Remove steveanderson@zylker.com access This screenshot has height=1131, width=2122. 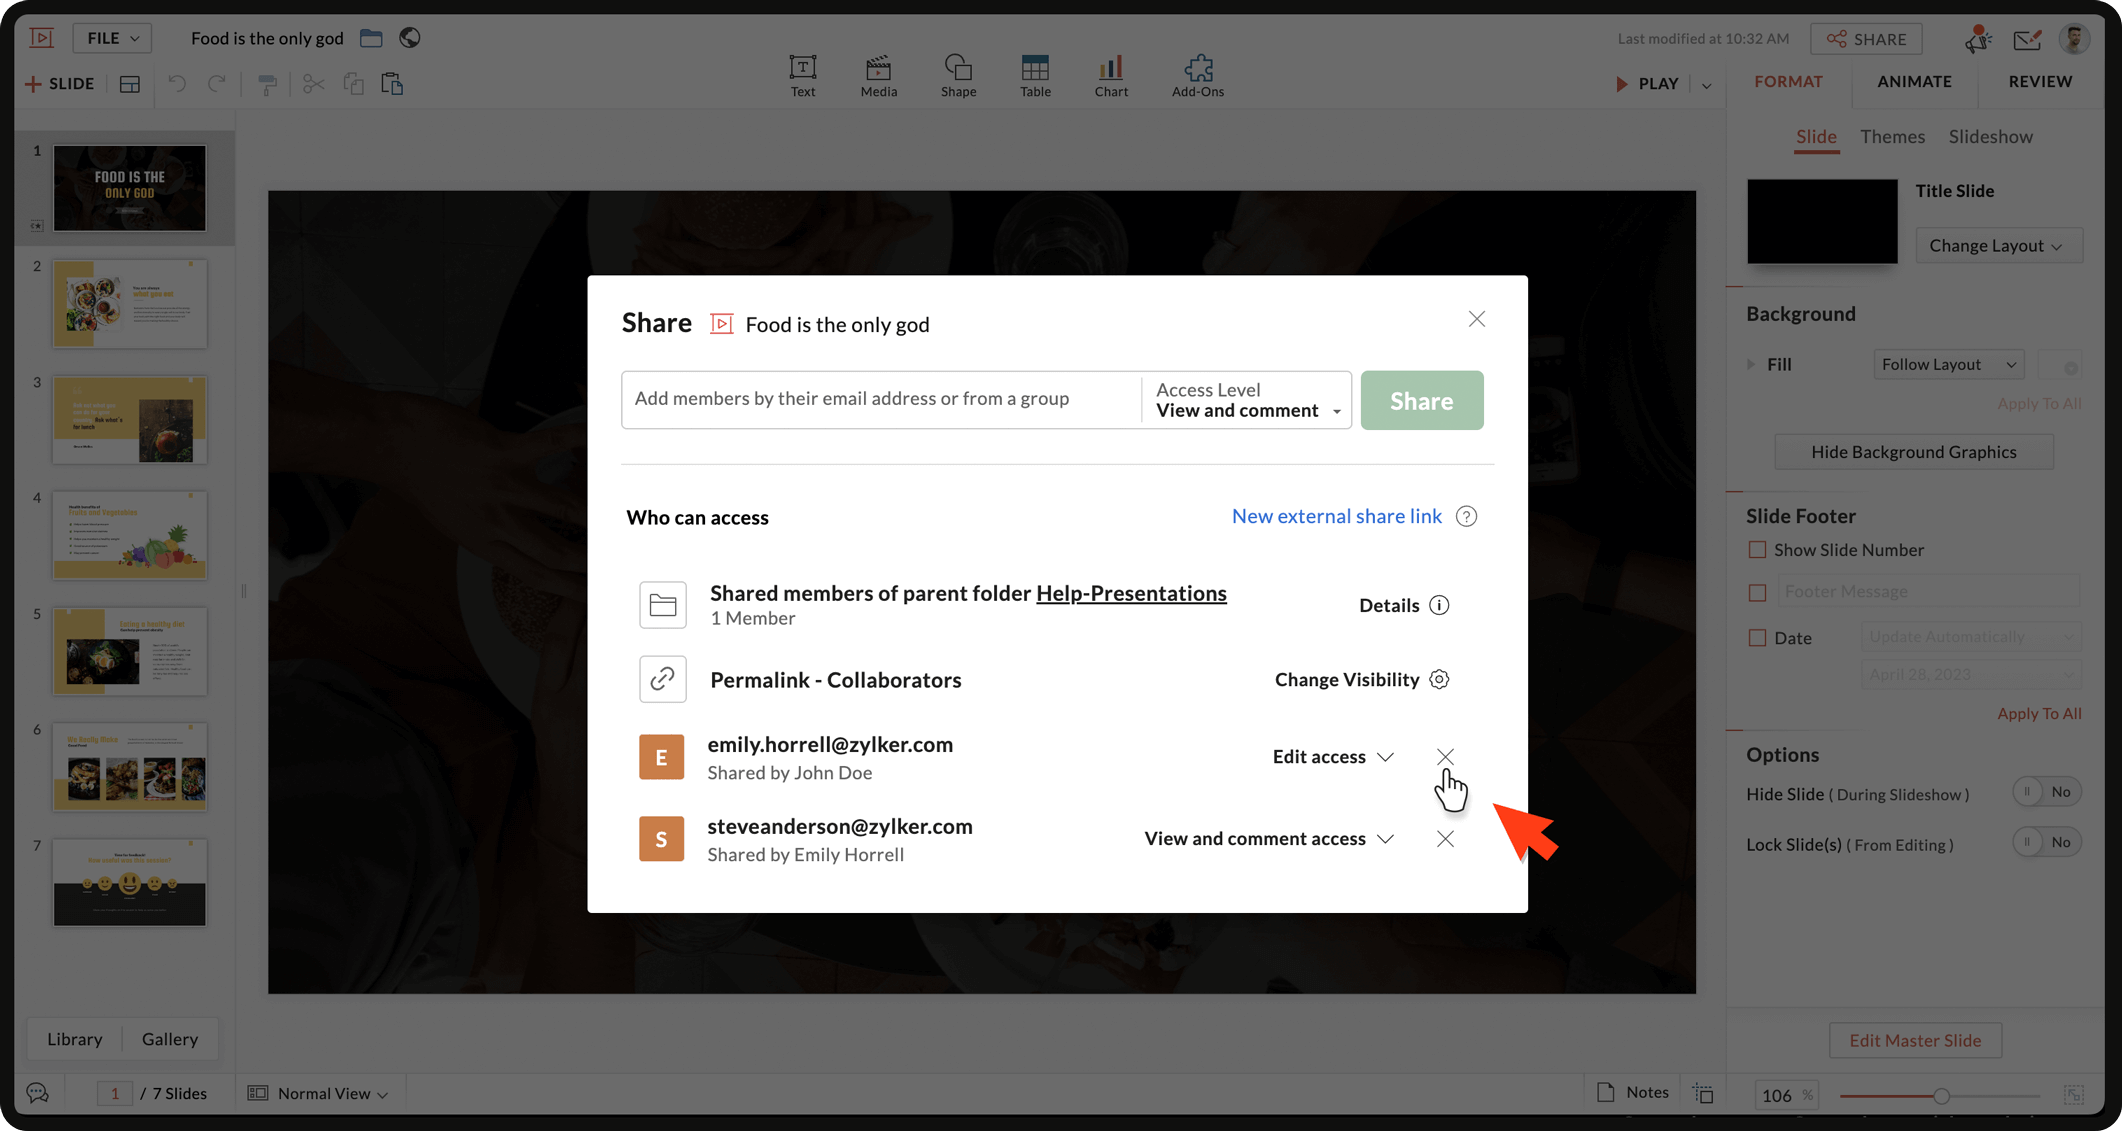(x=1445, y=839)
